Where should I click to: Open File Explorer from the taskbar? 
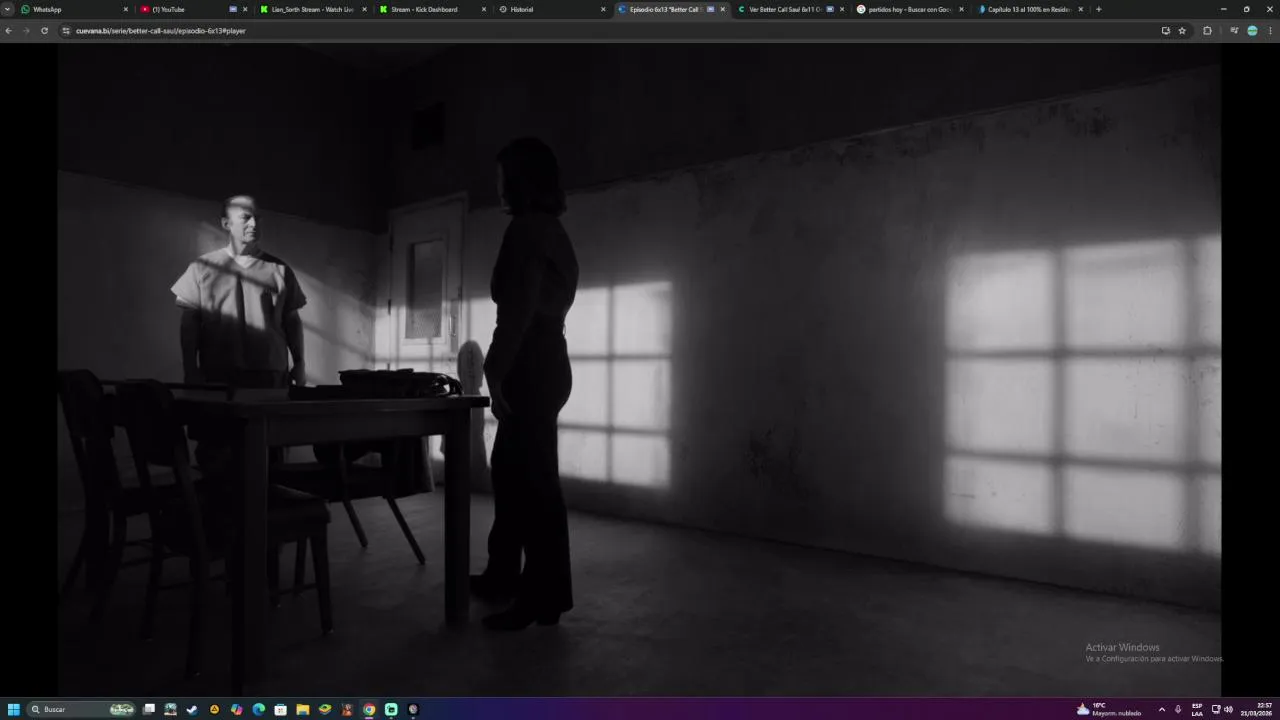pyautogui.click(x=303, y=709)
